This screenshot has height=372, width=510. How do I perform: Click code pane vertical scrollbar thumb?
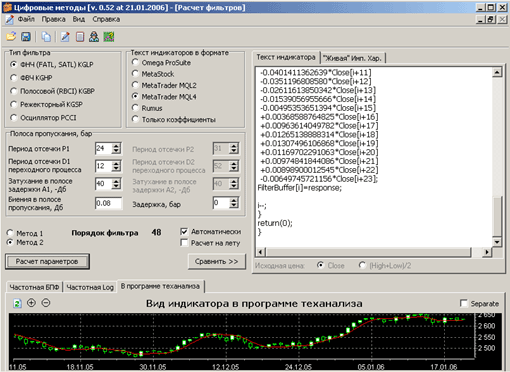point(497,217)
